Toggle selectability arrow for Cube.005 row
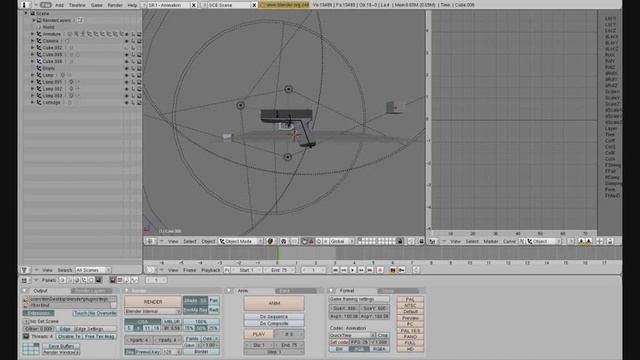The height and width of the screenshot is (360, 640). tap(133, 55)
